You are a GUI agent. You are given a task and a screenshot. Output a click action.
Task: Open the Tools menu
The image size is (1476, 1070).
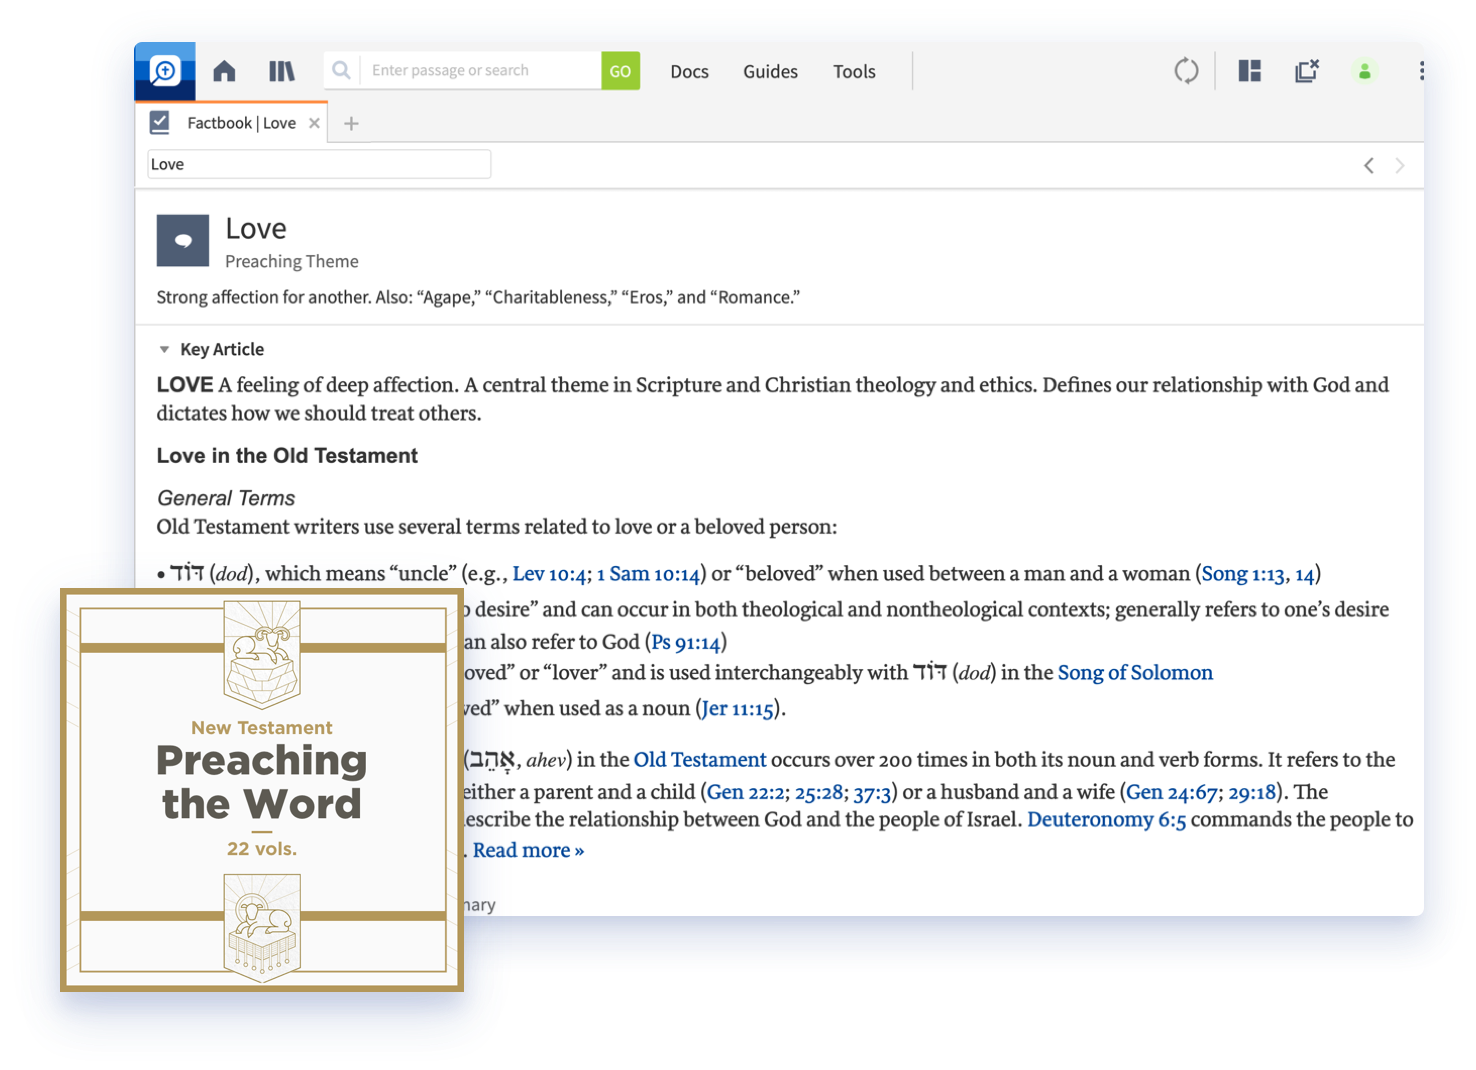pos(854,71)
